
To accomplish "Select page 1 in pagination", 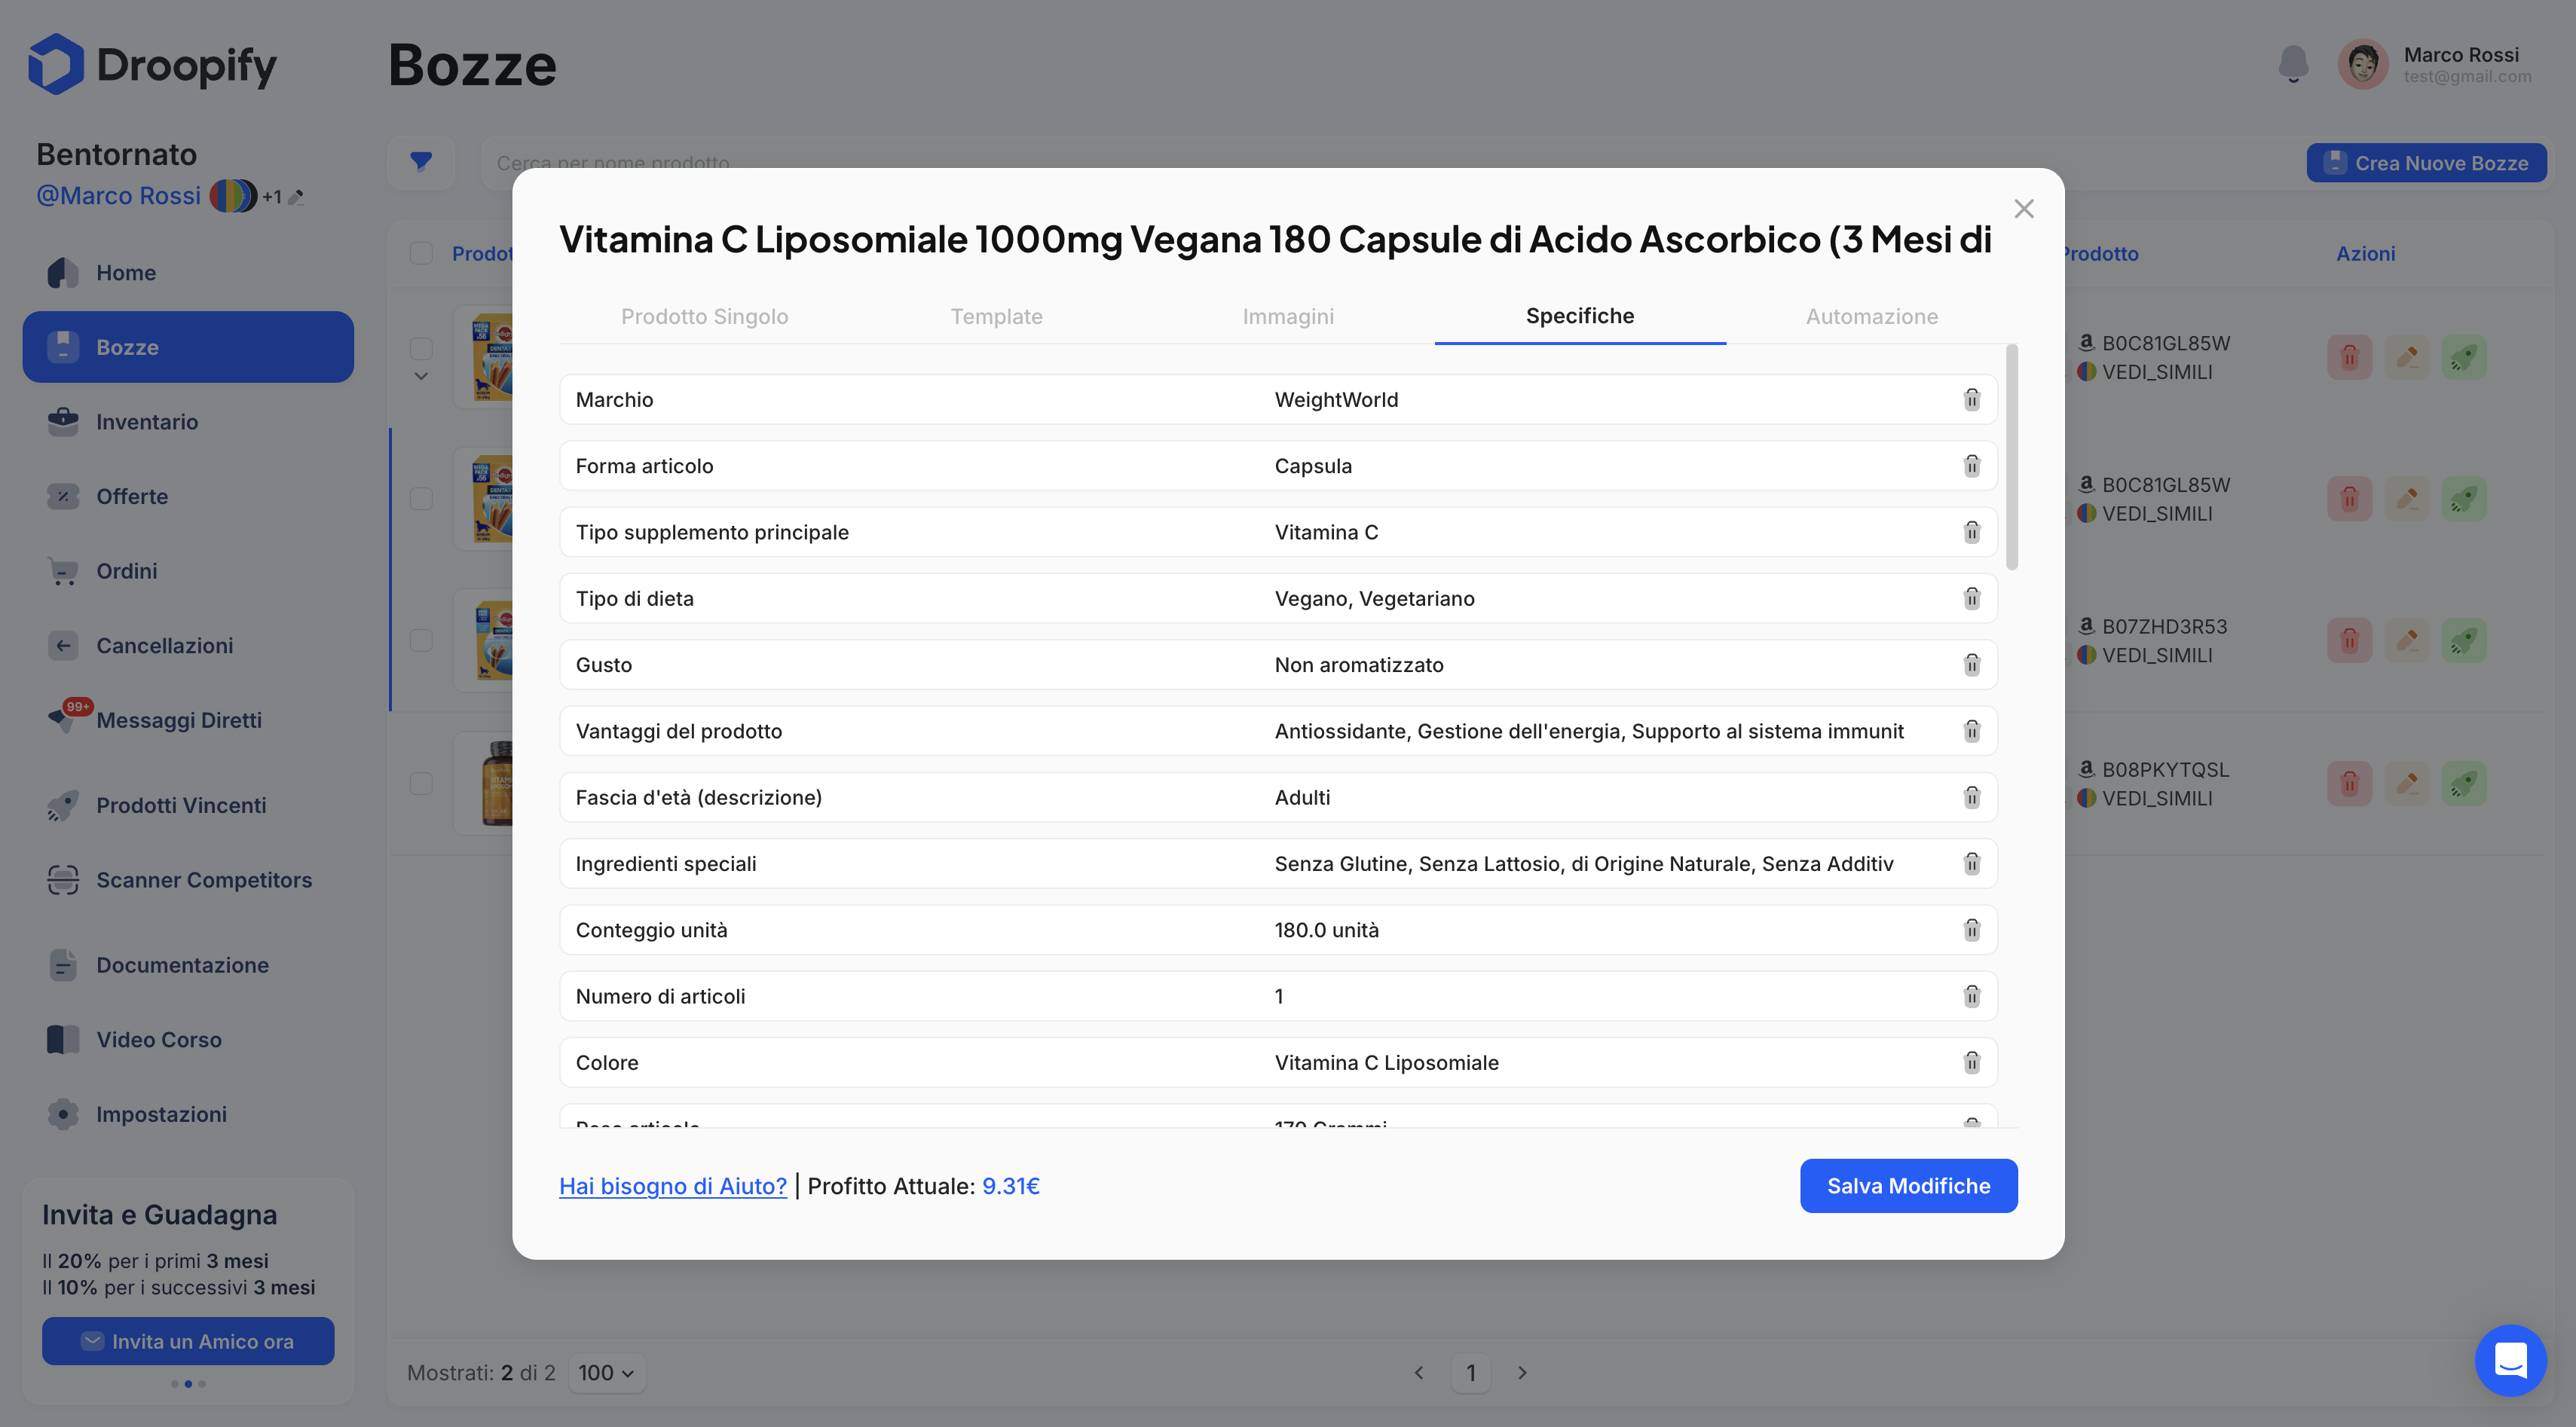I will point(1470,1372).
